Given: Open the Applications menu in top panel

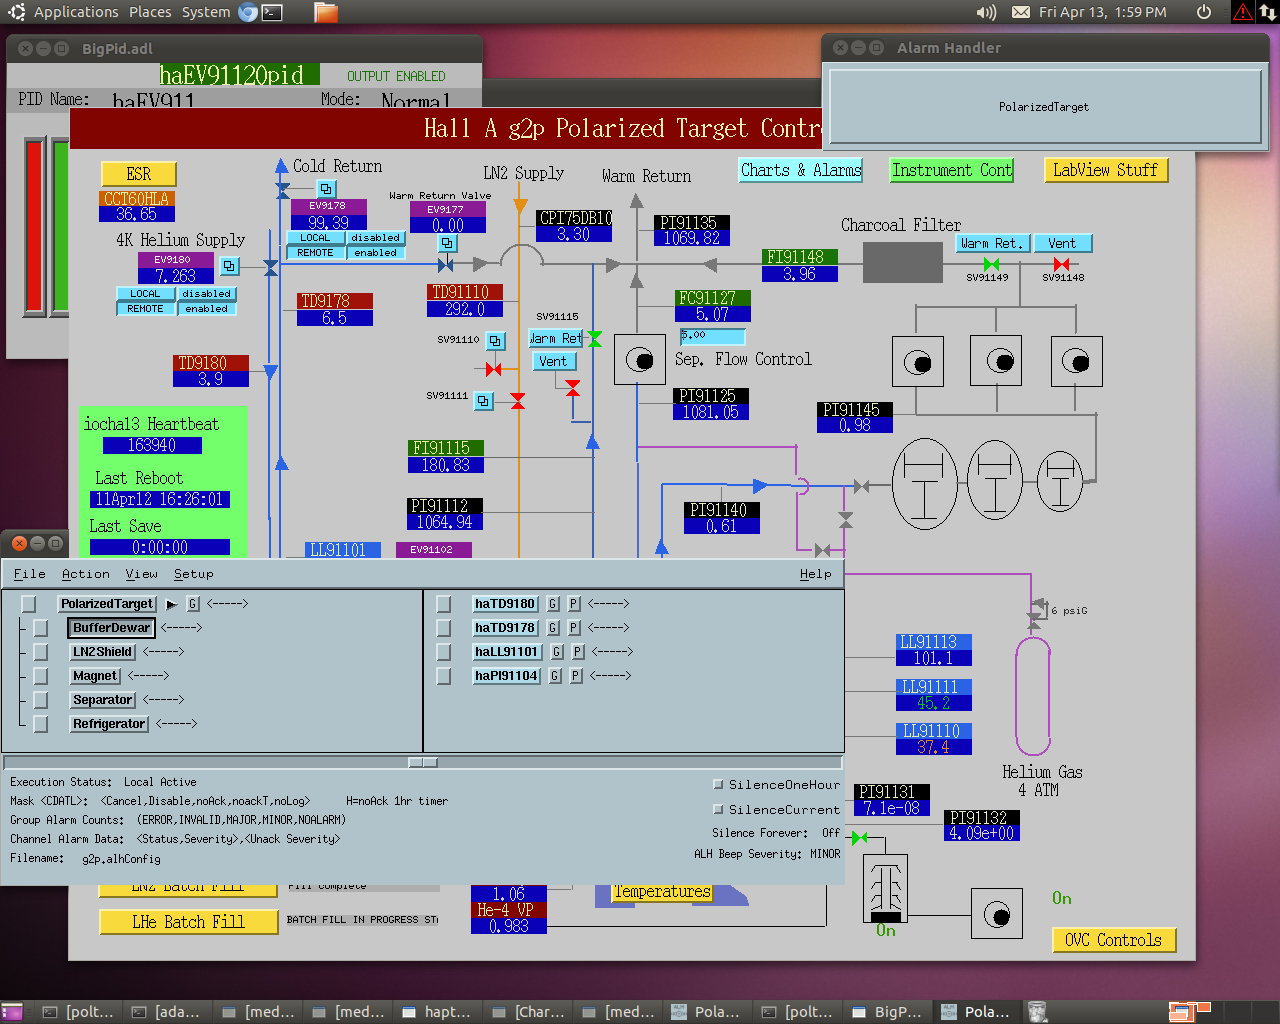Looking at the screenshot, I should point(76,12).
